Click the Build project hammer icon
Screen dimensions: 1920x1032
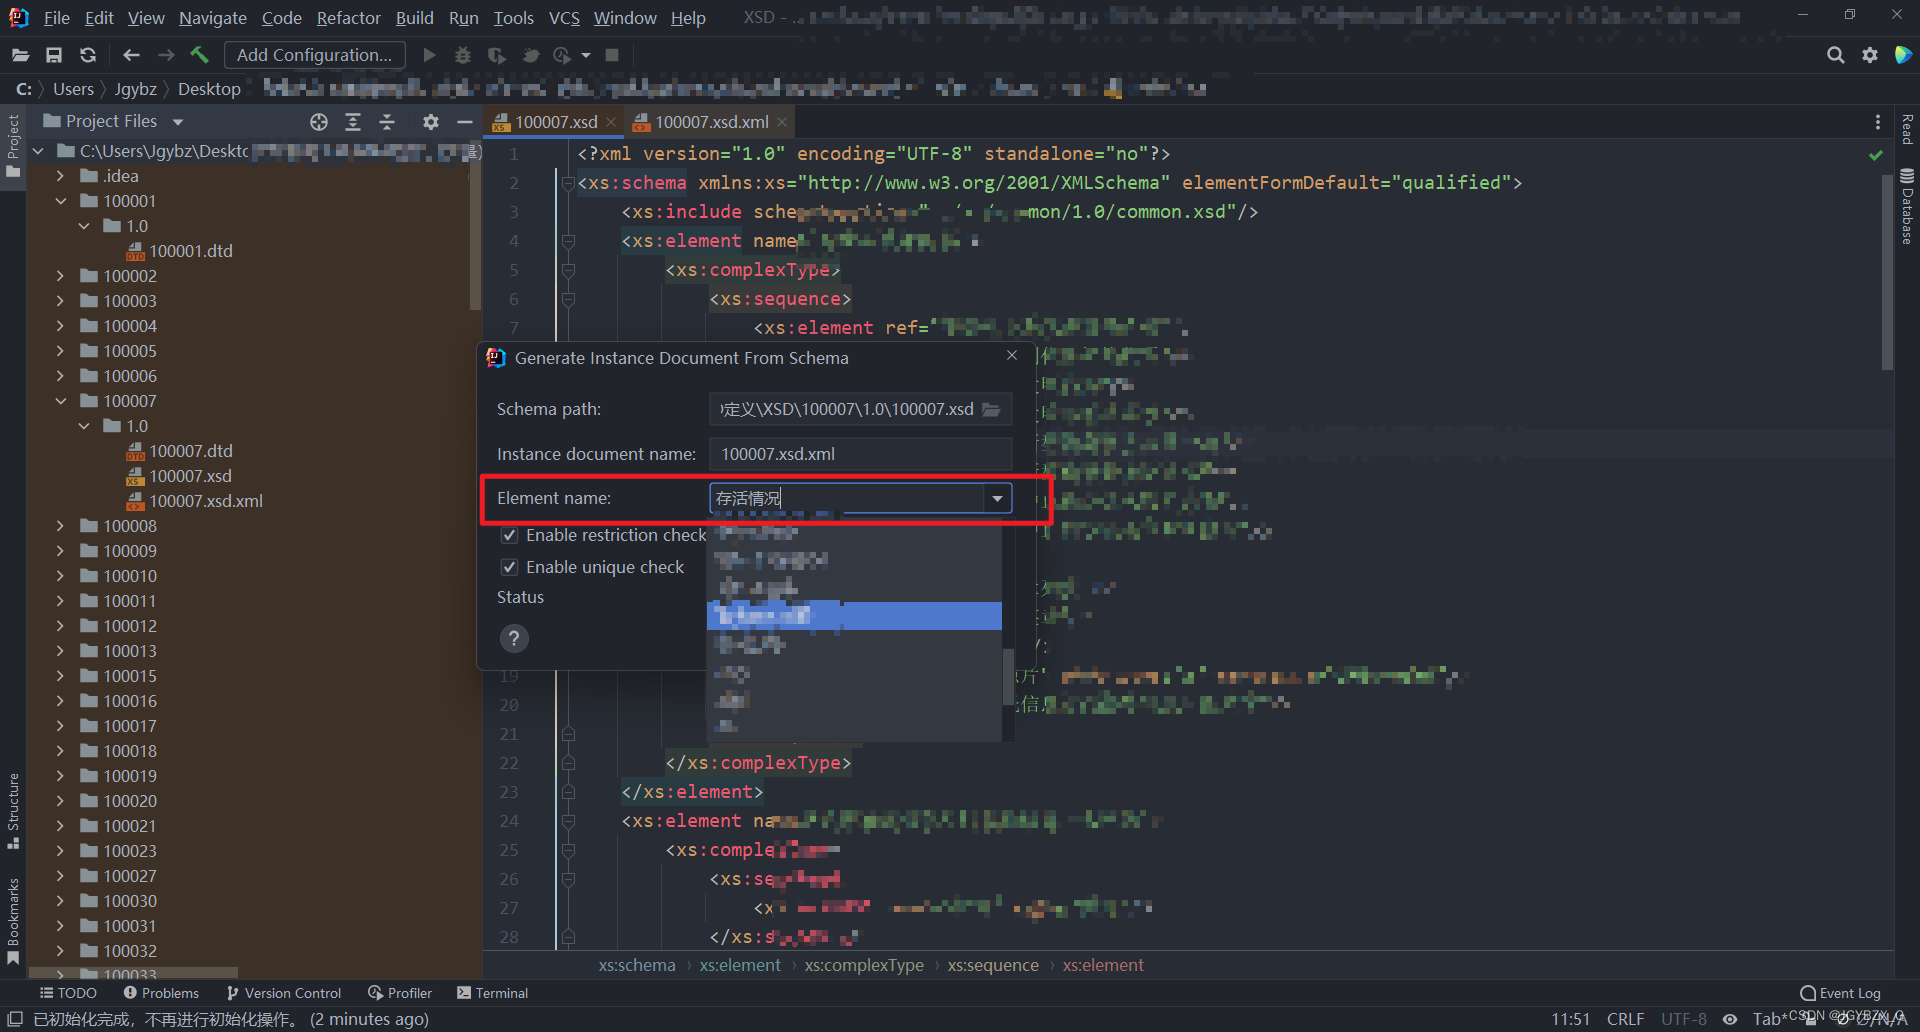tap(200, 55)
